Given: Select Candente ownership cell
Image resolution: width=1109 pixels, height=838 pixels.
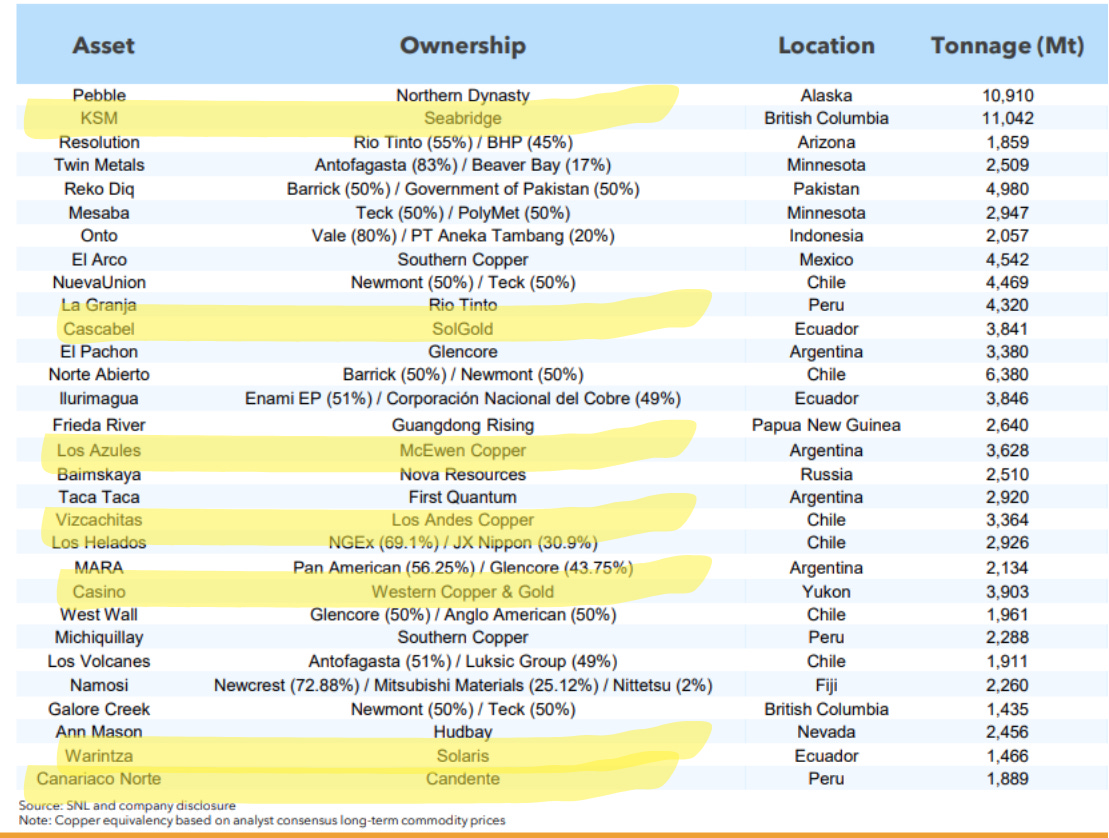Looking at the screenshot, I should tap(463, 779).
